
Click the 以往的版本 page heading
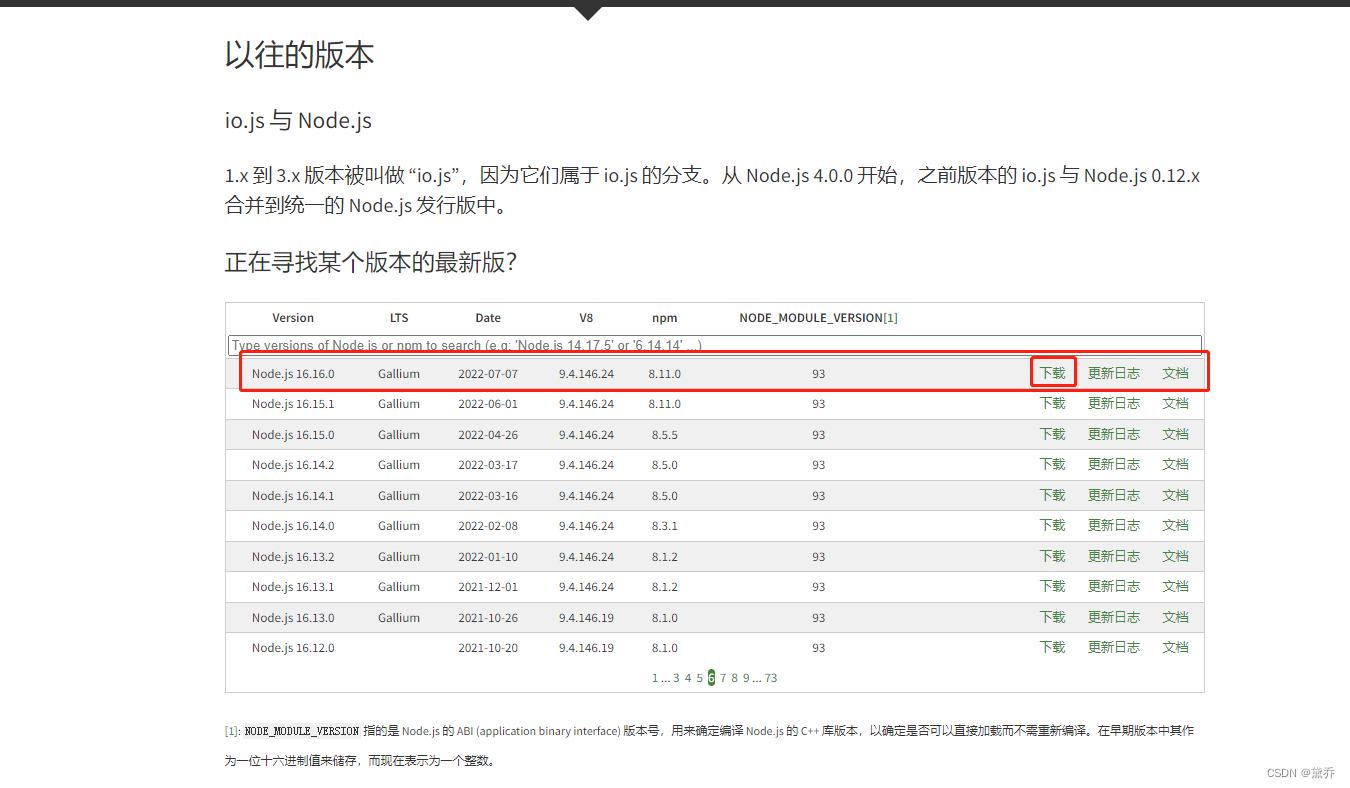[x=300, y=54]
